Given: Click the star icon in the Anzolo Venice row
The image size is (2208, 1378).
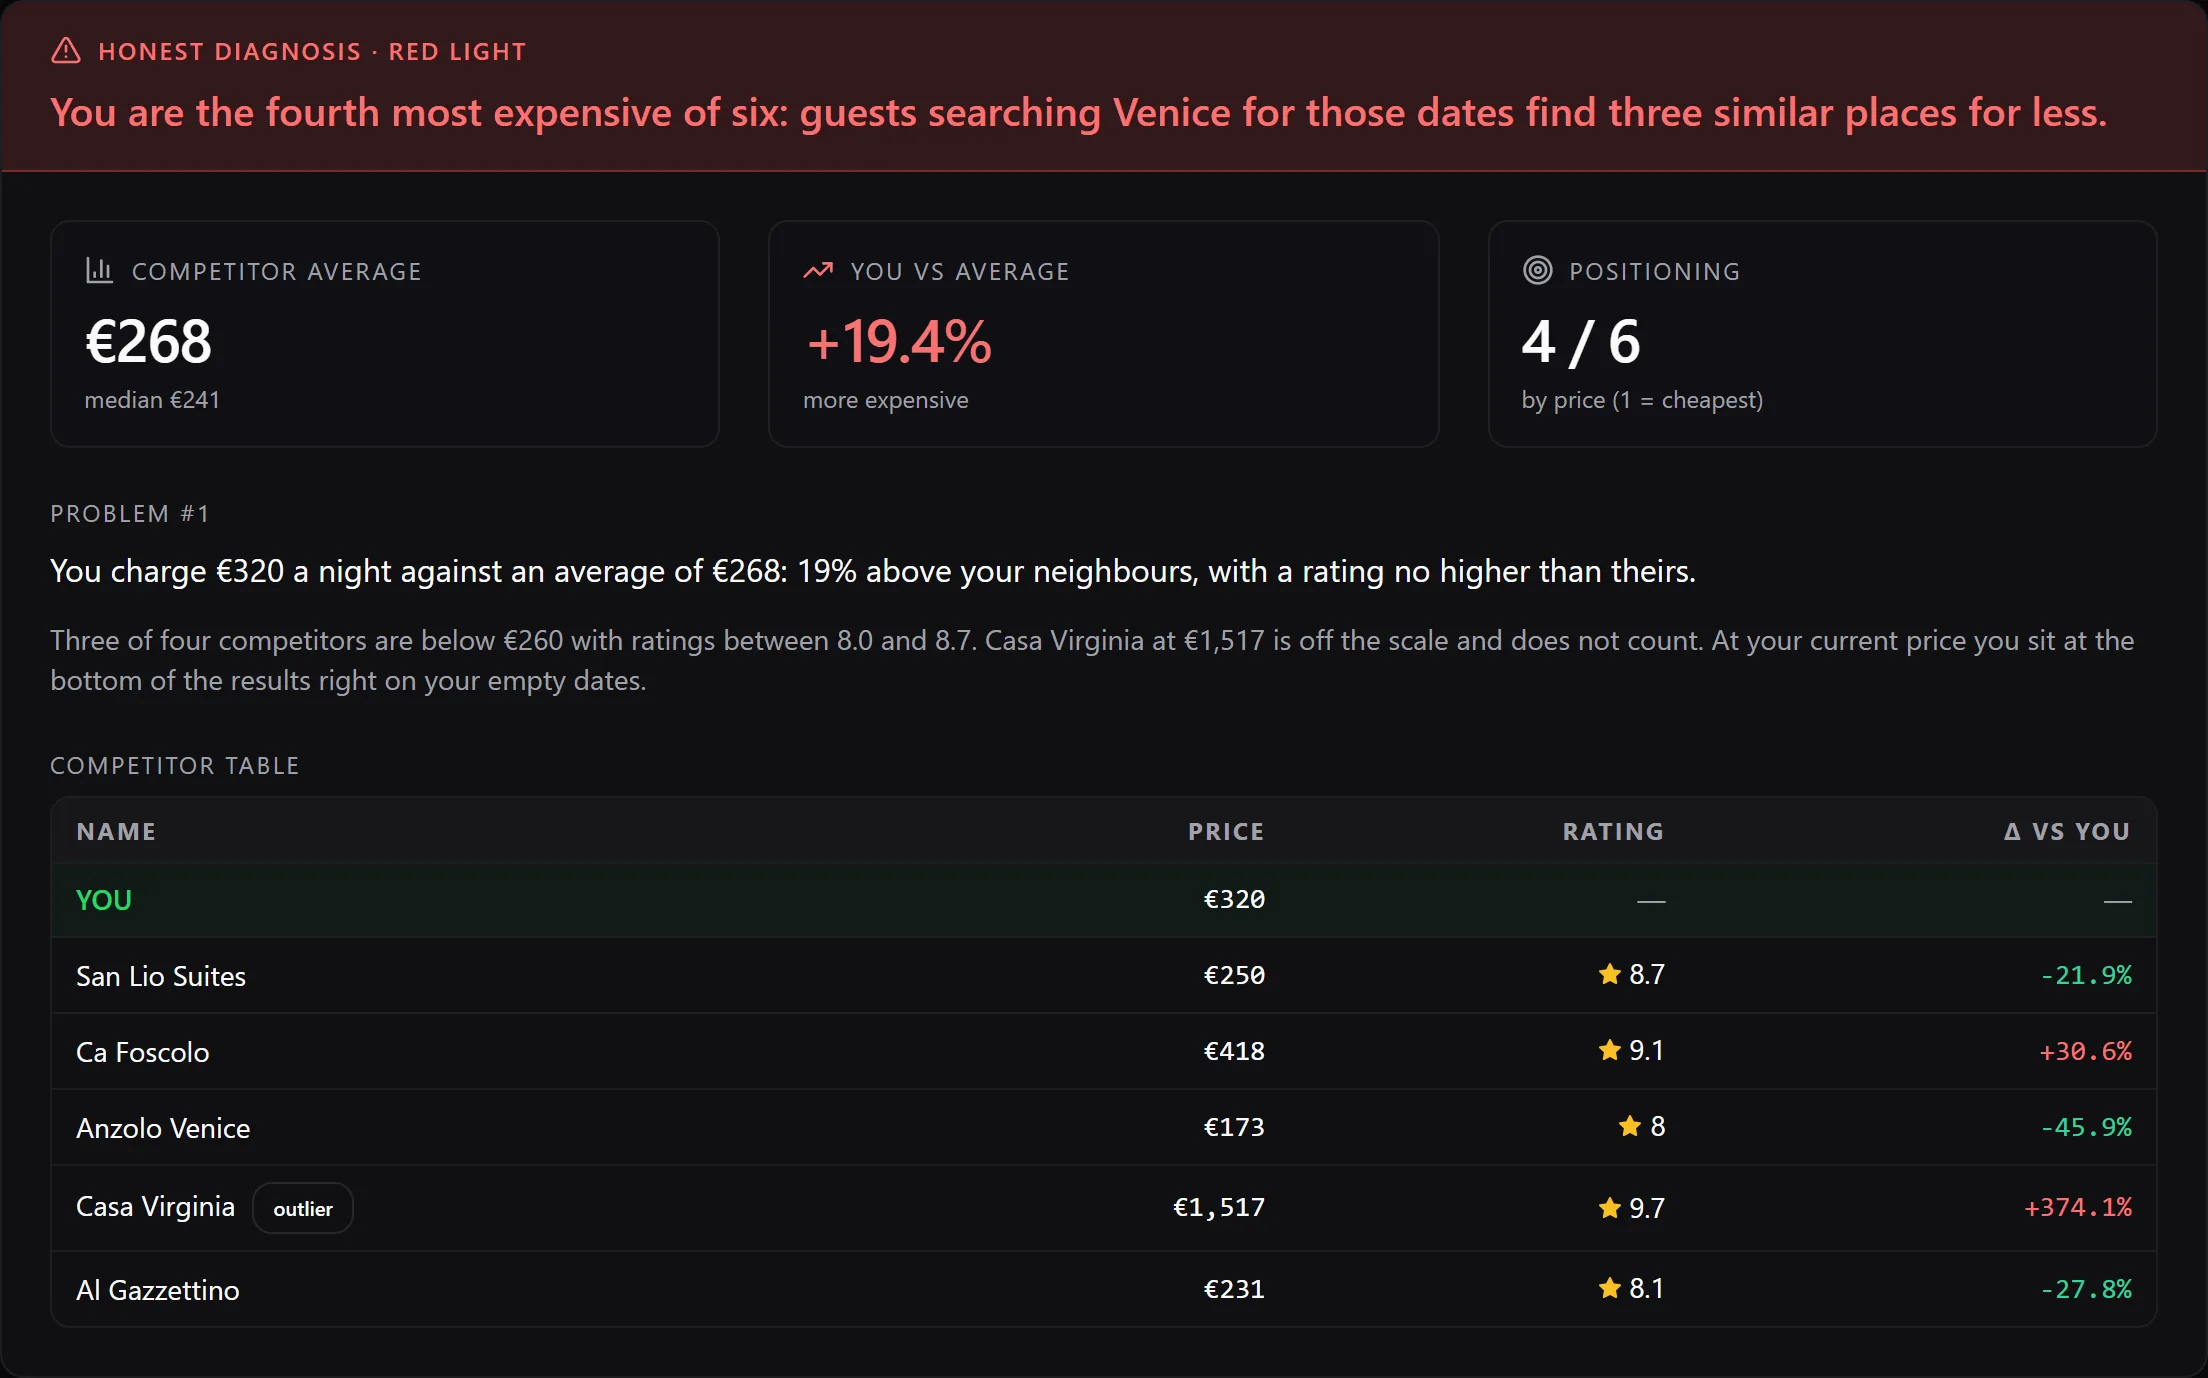Looking at the screenshot, I should click(x=1629, y=1126).
